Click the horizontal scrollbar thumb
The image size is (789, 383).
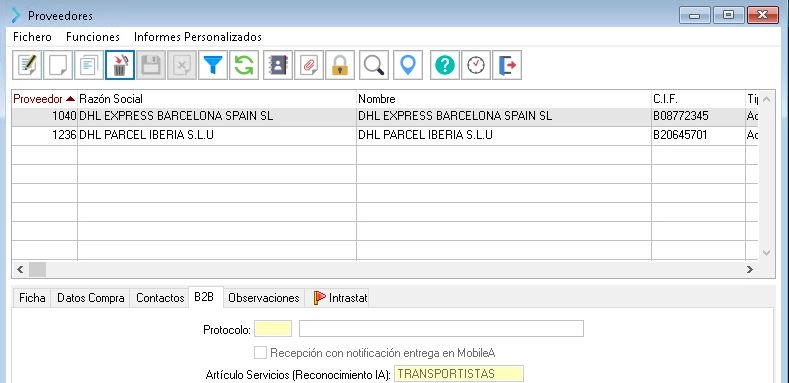[37, 269]
